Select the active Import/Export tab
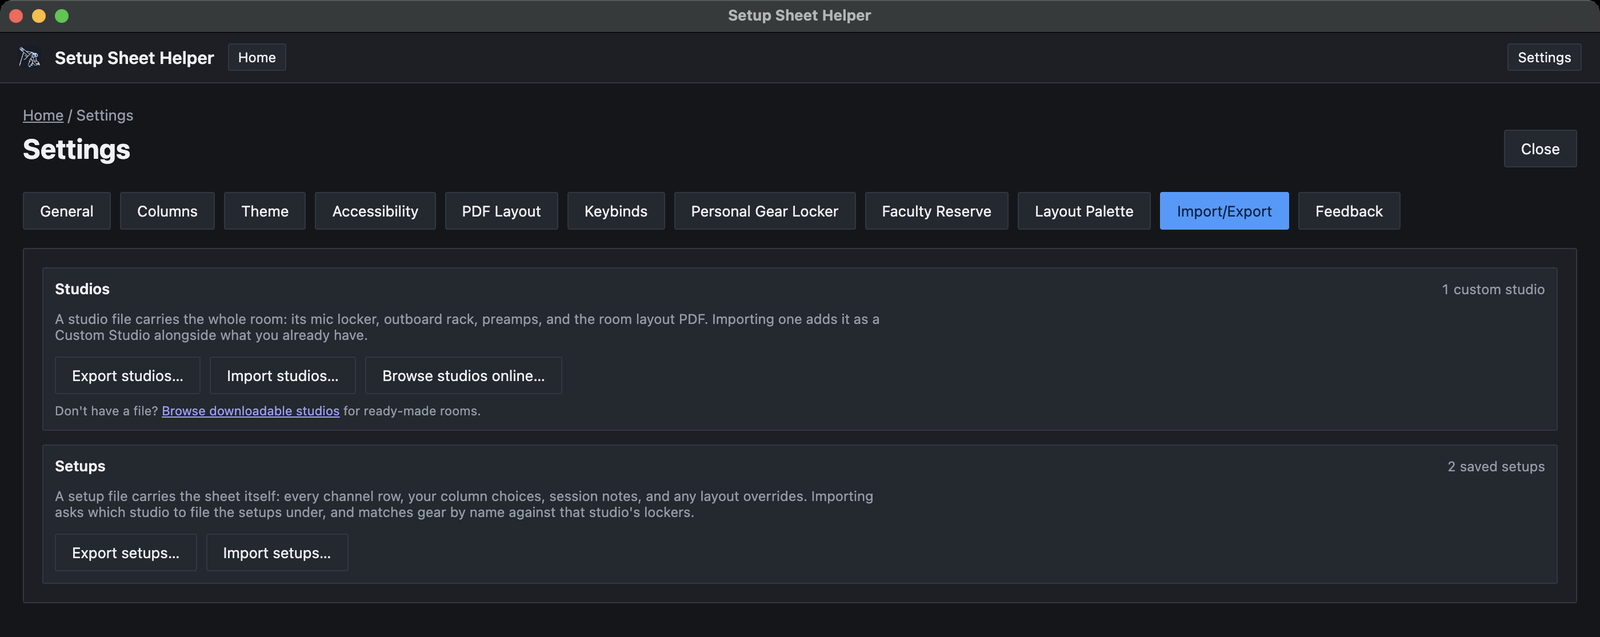This screenshot has width=1600, height=637. [x=1224, y=211]
